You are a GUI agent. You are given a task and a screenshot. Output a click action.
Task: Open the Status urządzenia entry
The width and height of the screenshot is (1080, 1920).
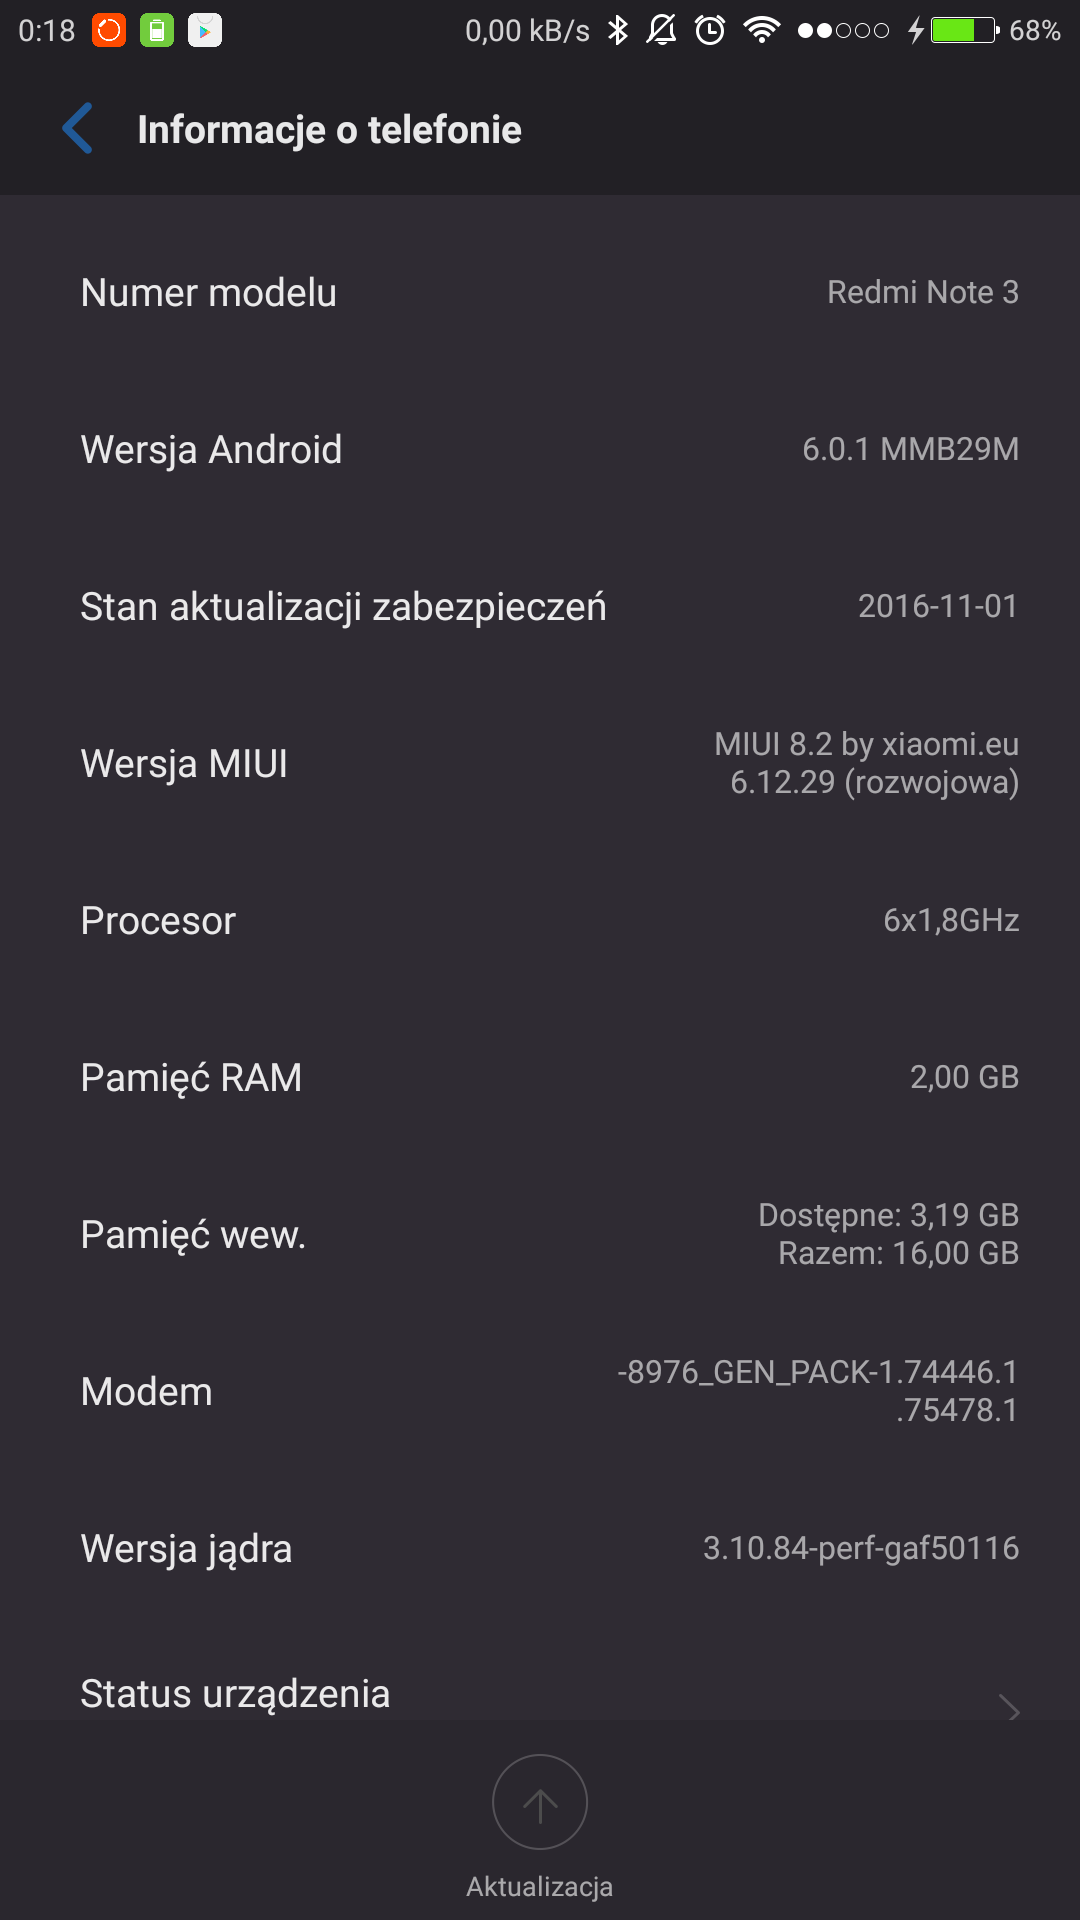pyautogui.click(x=236, y=1695)
